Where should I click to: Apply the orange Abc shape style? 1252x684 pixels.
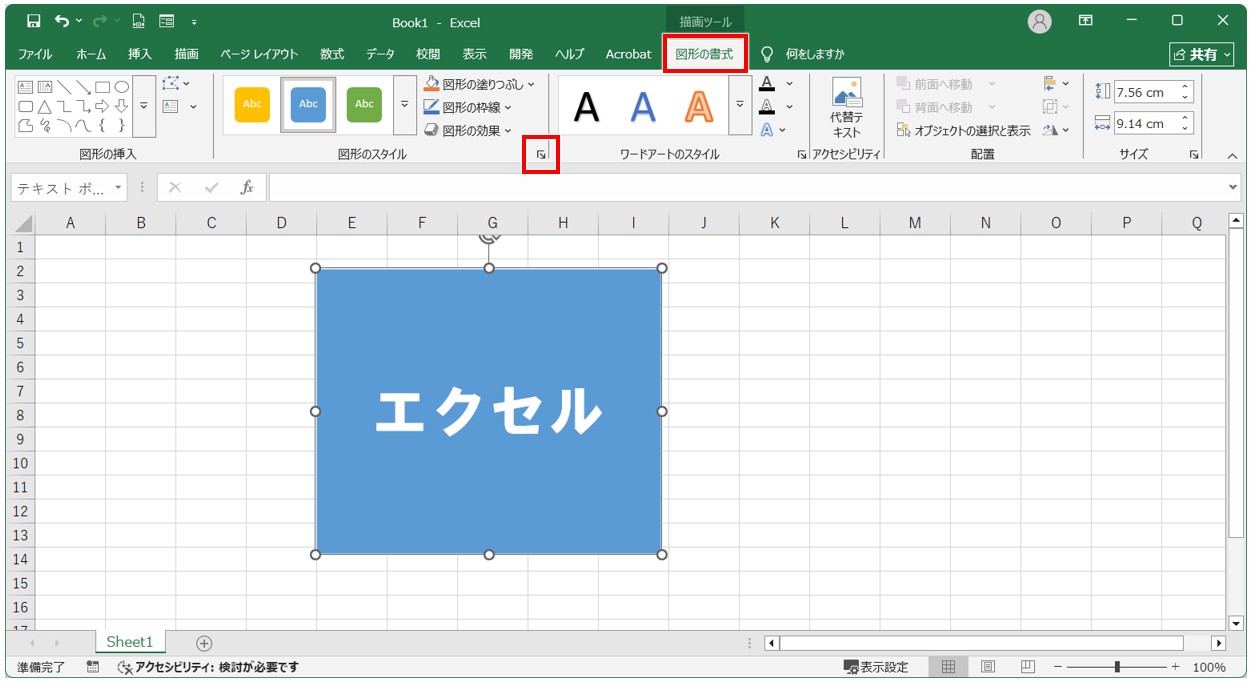click(252, 104)
